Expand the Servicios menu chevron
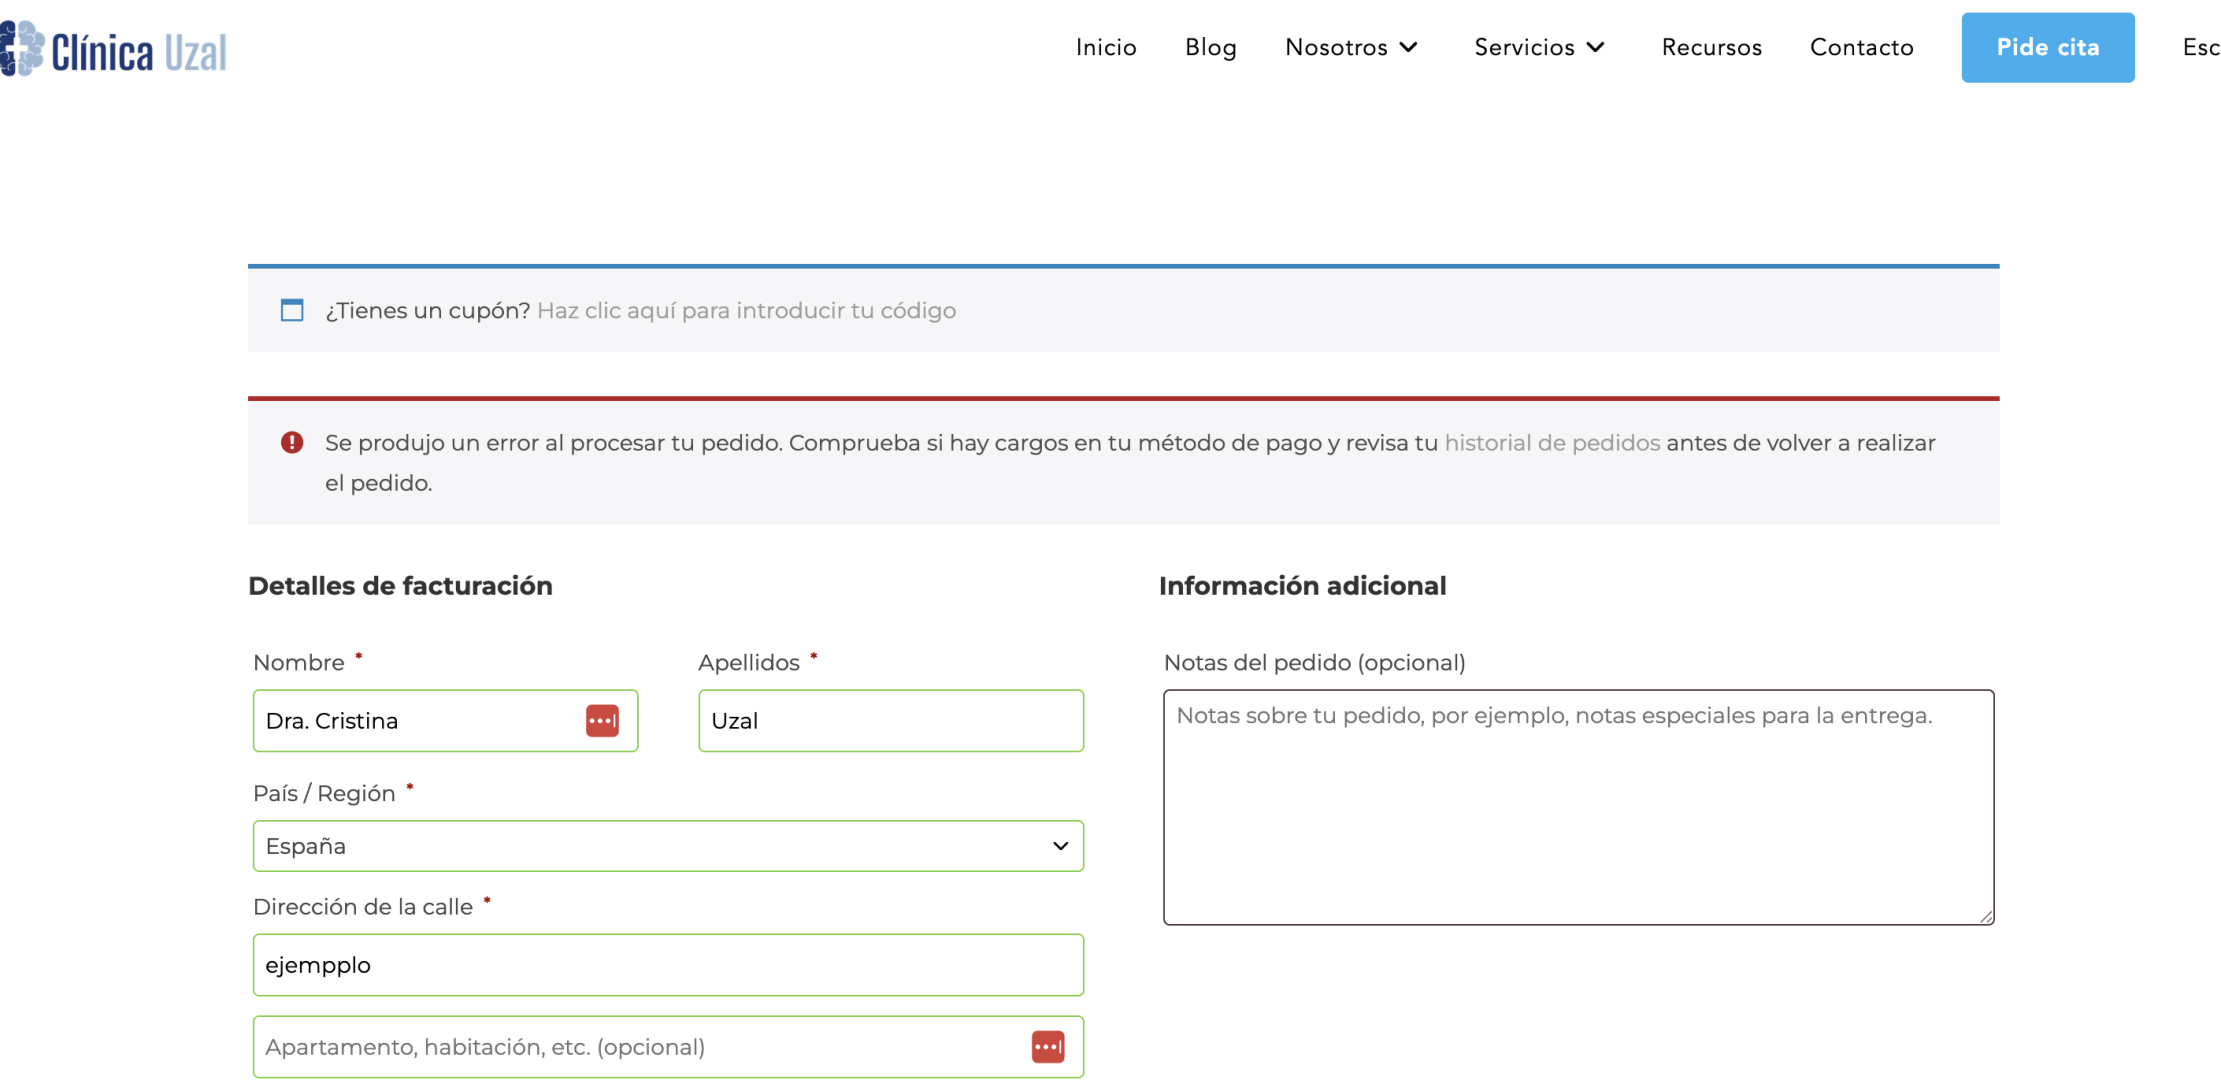The image size is (2221, 1080). 1596,47
